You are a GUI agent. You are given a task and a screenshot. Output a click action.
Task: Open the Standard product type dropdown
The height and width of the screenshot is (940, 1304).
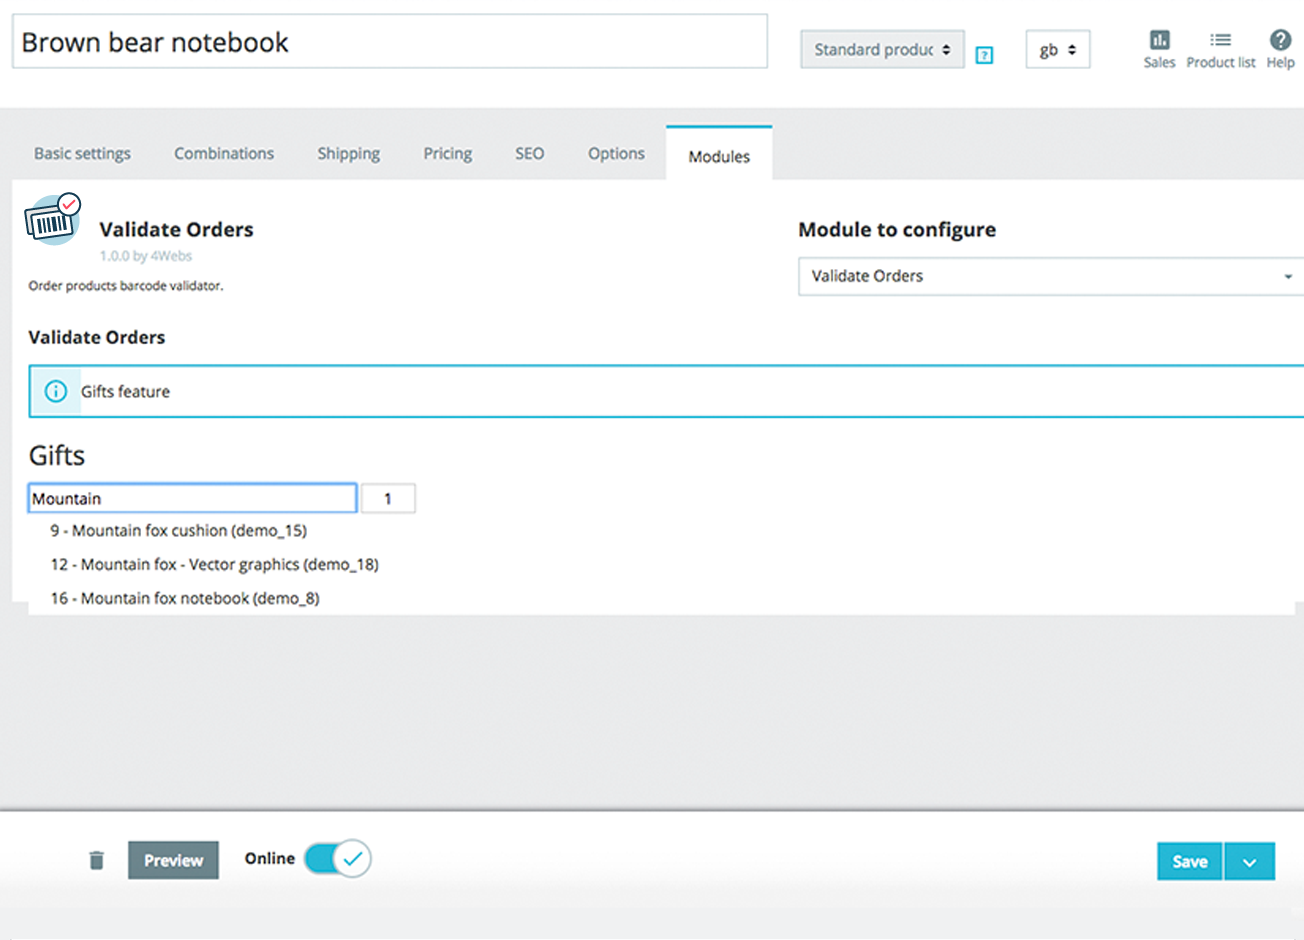(882, 49)
